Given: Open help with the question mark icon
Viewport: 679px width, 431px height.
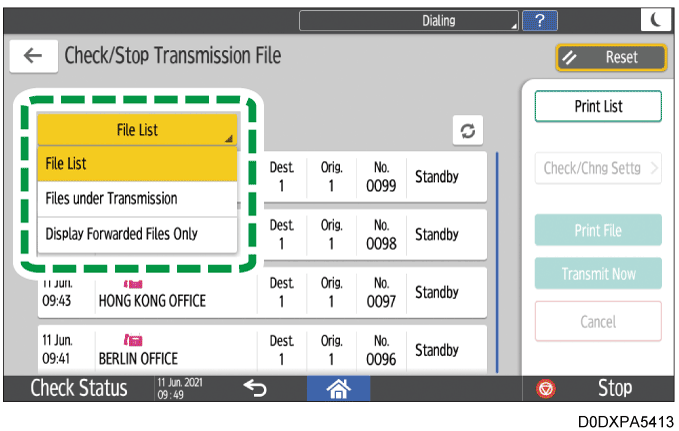Looking at the screenshot, I should coord(541,21).
